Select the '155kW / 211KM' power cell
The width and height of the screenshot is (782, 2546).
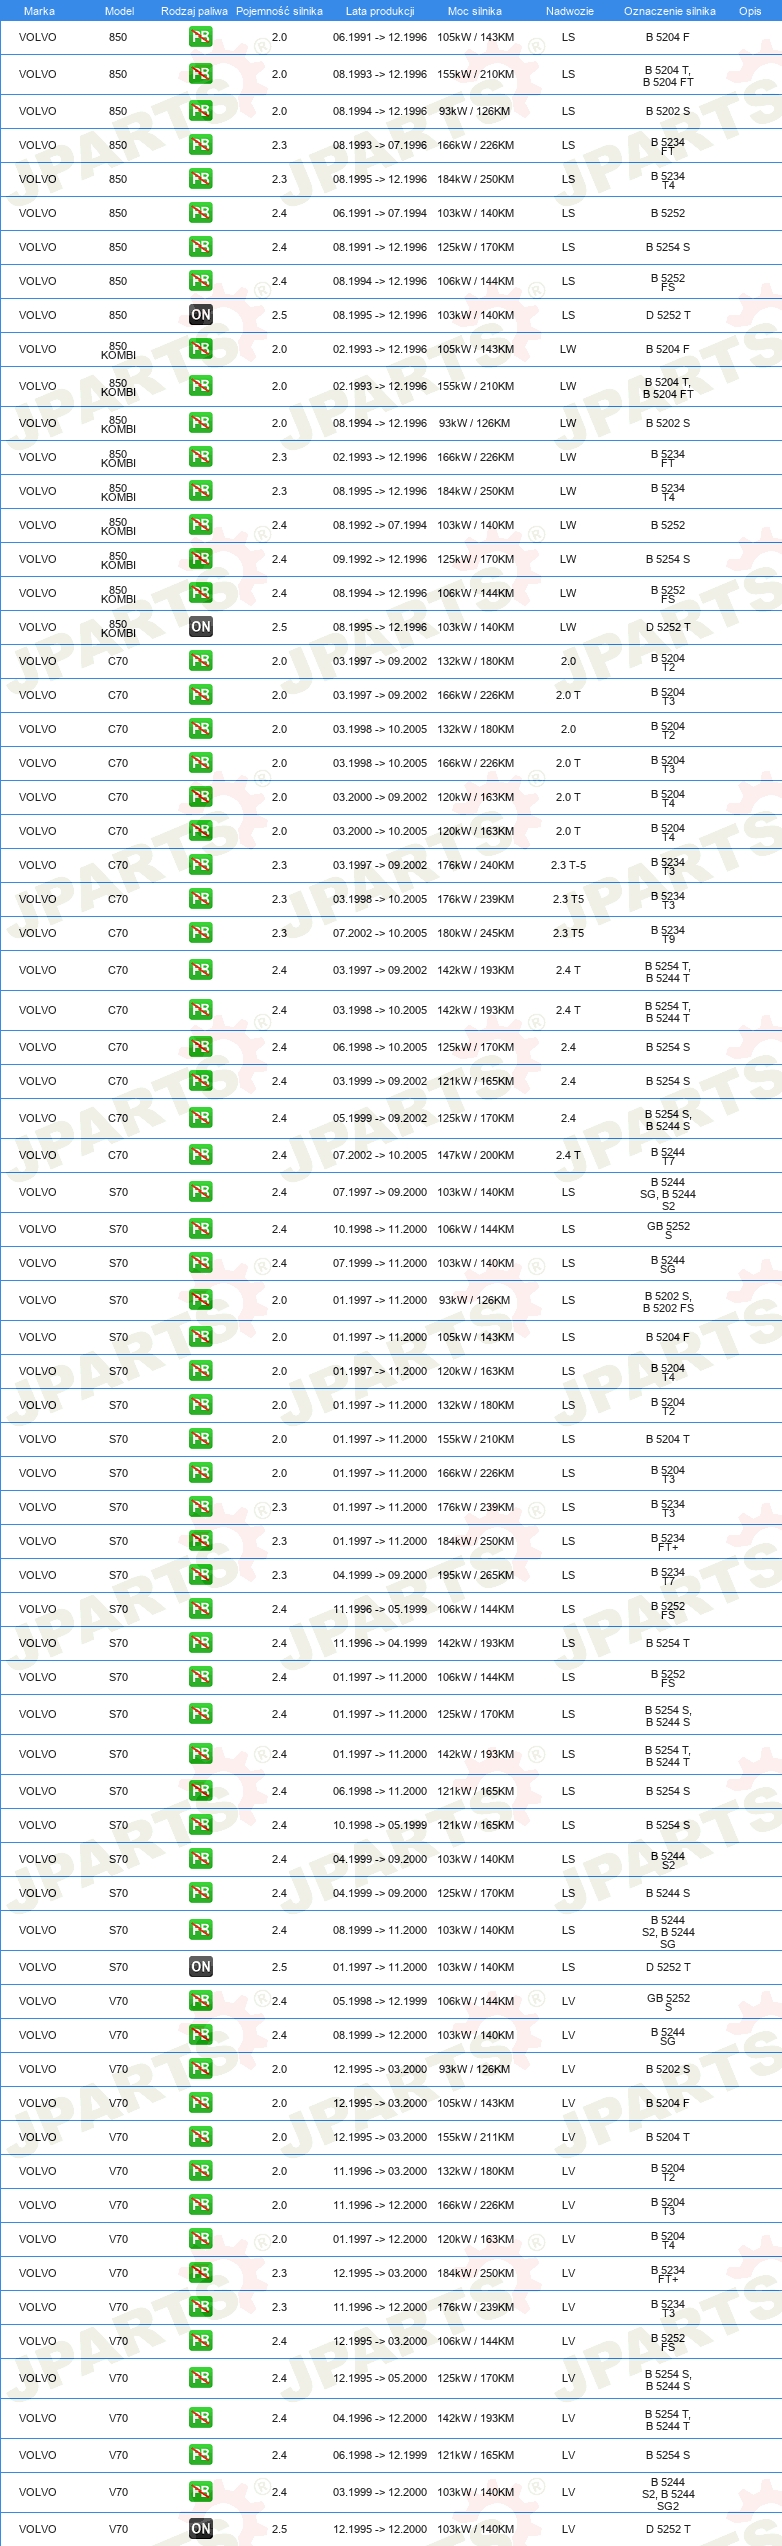[476, 2137]
